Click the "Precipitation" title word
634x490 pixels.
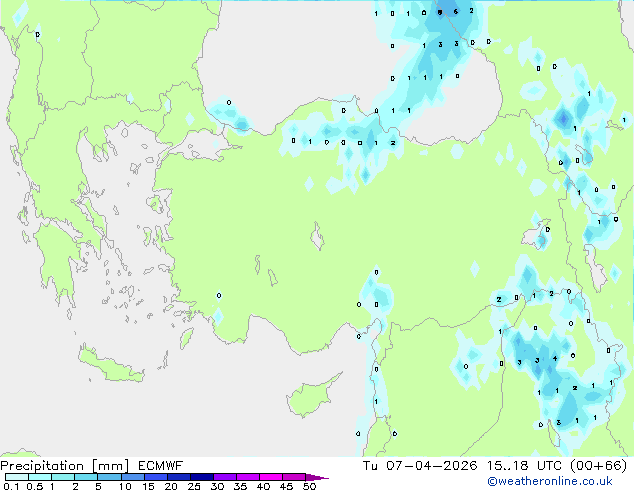[x=42, y=466]
